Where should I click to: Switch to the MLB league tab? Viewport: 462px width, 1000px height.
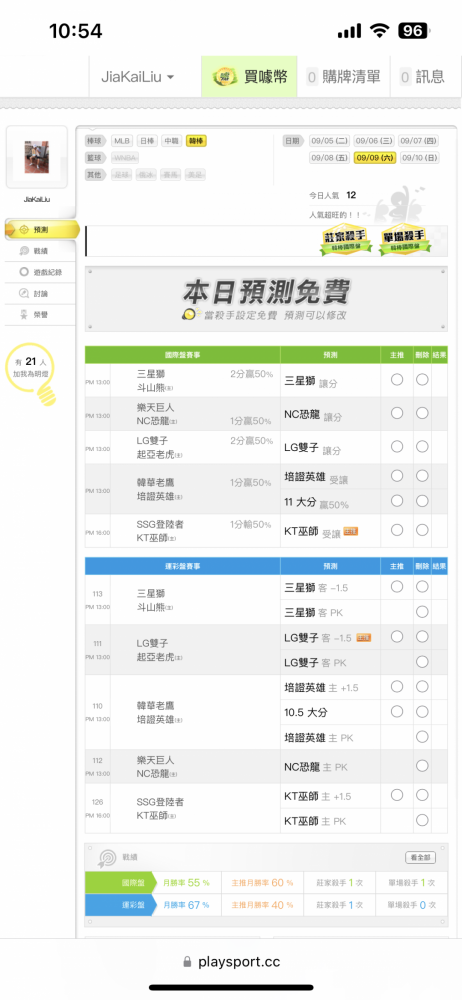click(x=122, y=141)
